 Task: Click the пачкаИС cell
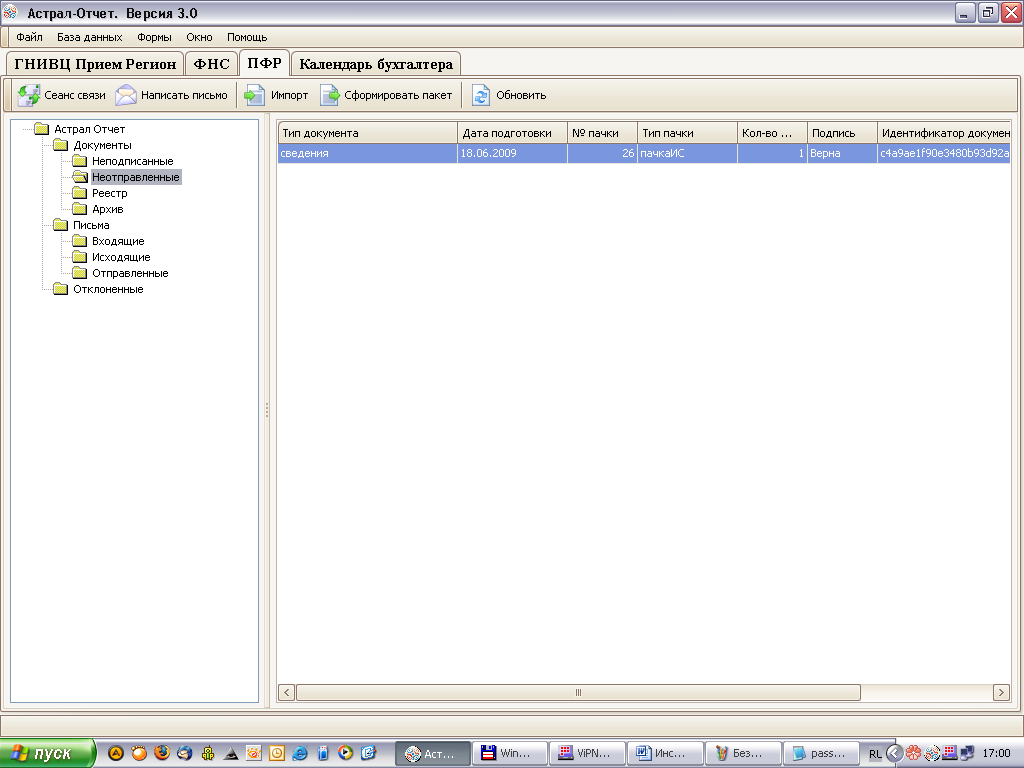pos(687,153)
